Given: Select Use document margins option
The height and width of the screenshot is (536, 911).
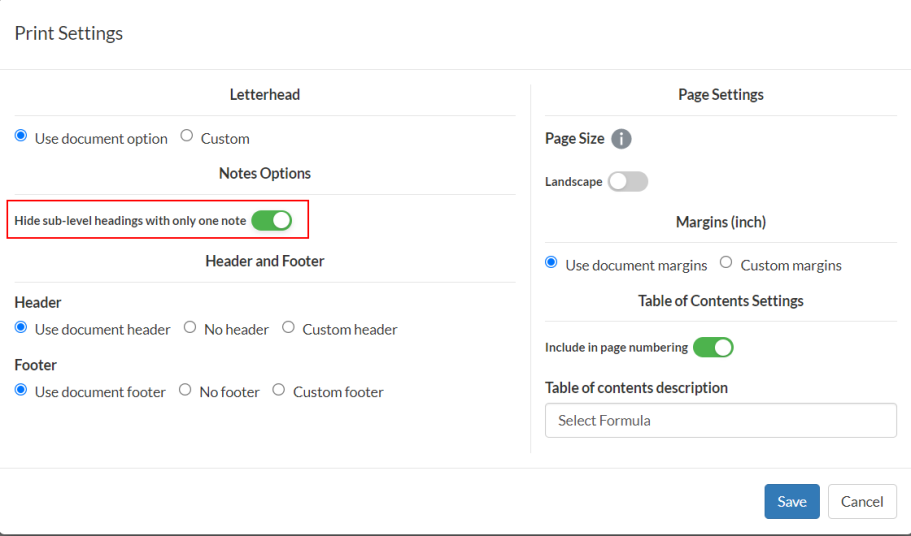Looking at the screenshot, I should click(551, 264).
